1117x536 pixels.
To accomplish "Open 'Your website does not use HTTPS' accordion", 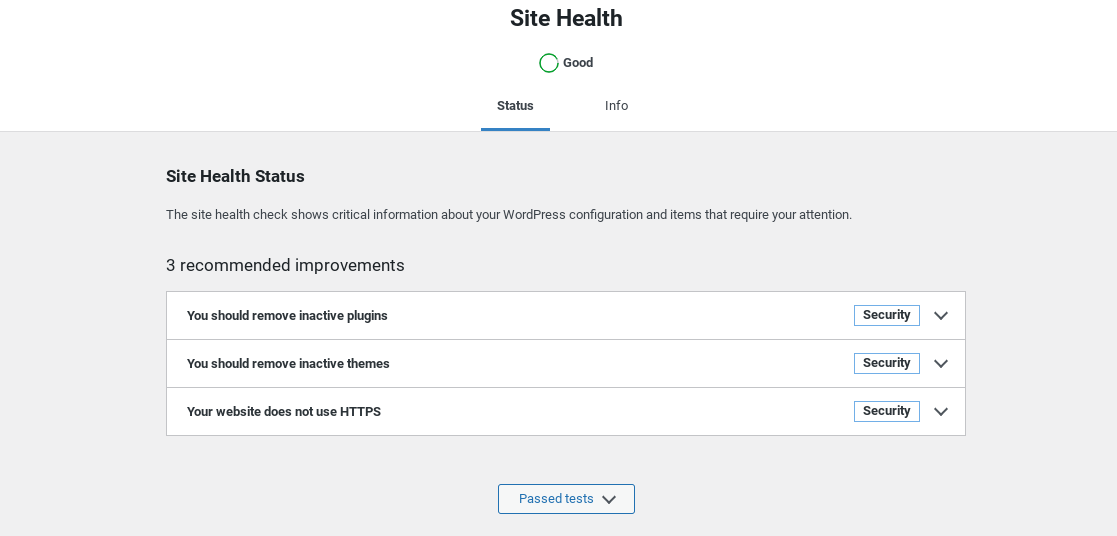I will [284, 412].
